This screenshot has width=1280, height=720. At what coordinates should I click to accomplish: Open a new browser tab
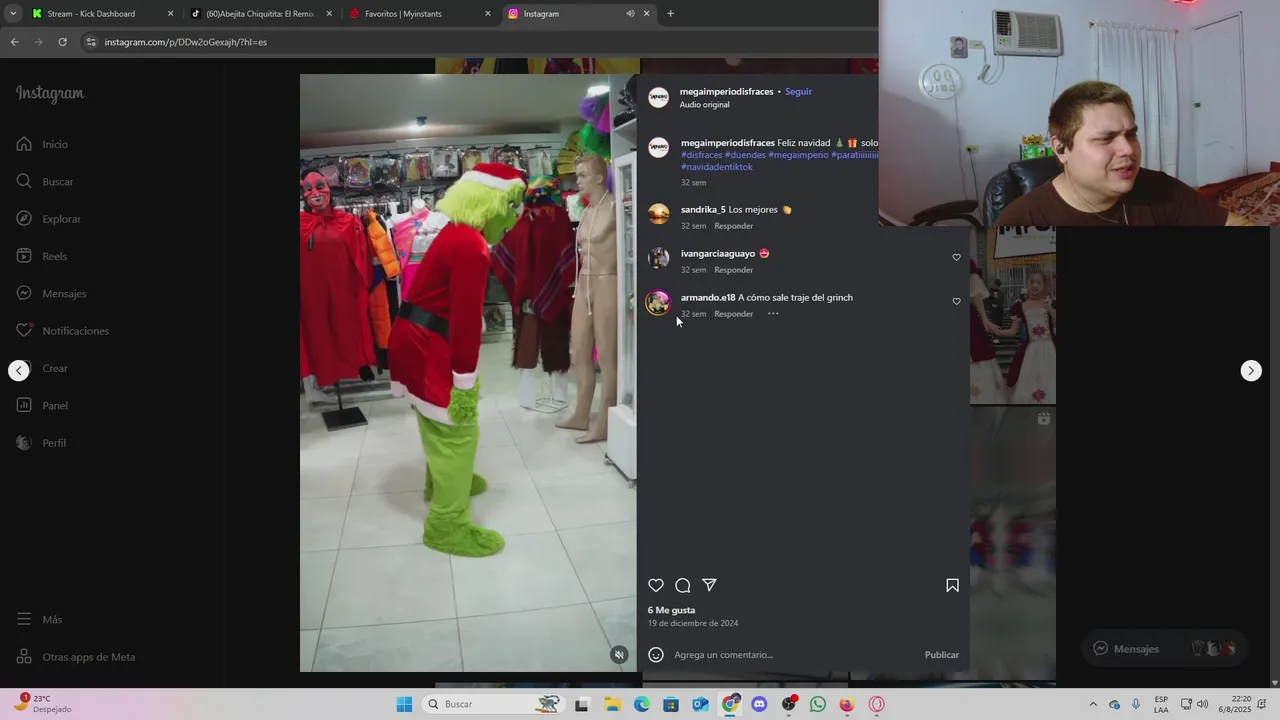[x=670, y=13]
